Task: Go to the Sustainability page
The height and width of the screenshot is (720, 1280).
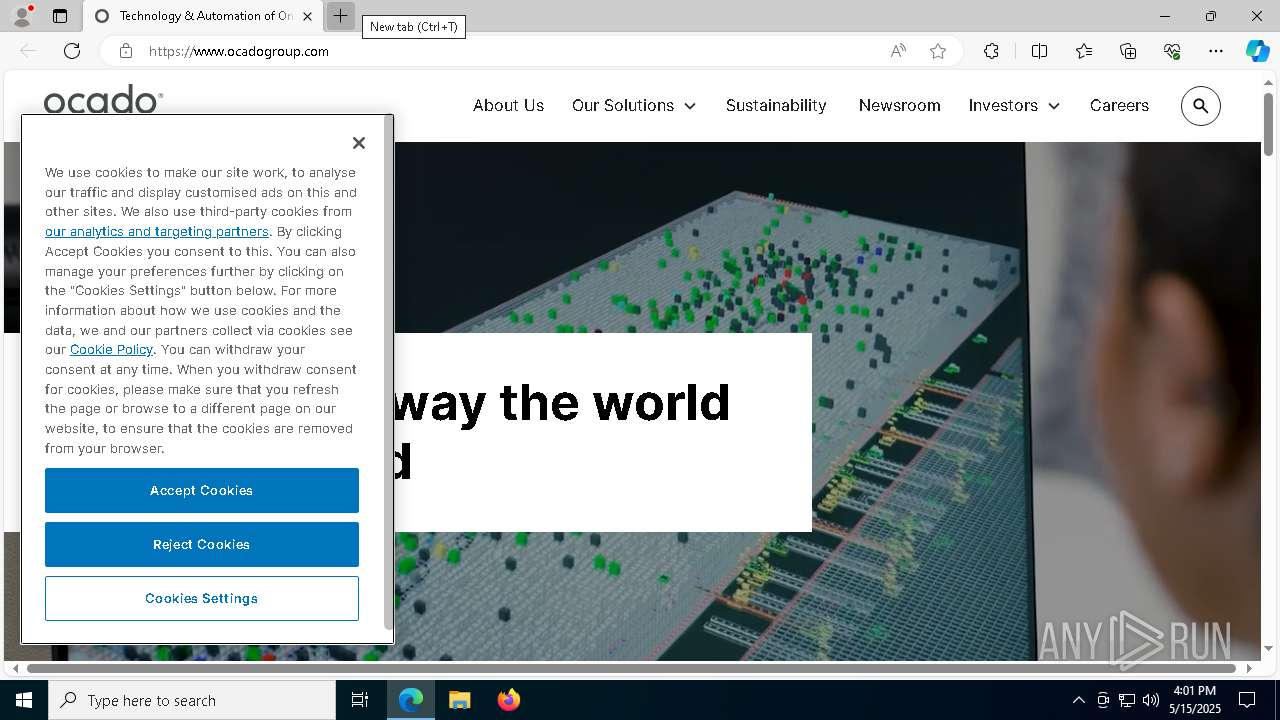Action: point(776,105)
